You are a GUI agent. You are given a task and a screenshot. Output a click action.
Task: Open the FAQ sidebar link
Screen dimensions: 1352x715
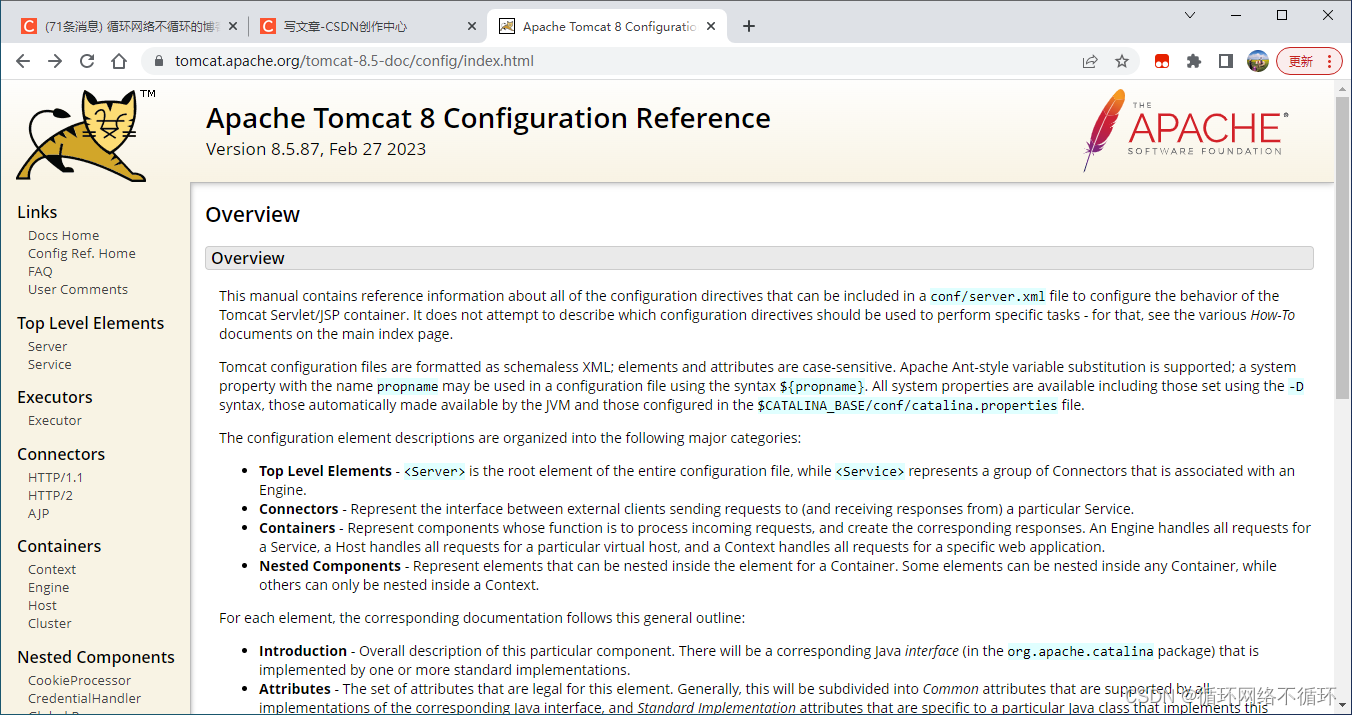(x=40, y=272)
